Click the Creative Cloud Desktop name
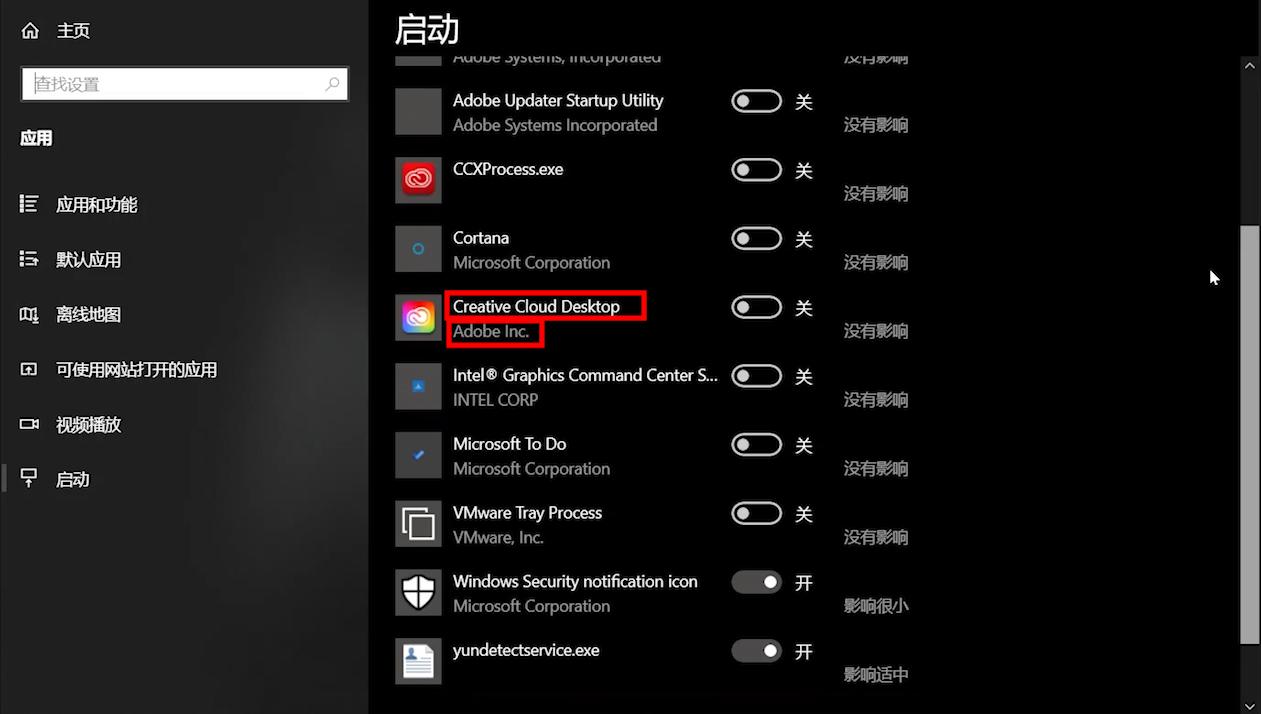Viewport: 1261px width, 714px height. 536,306
